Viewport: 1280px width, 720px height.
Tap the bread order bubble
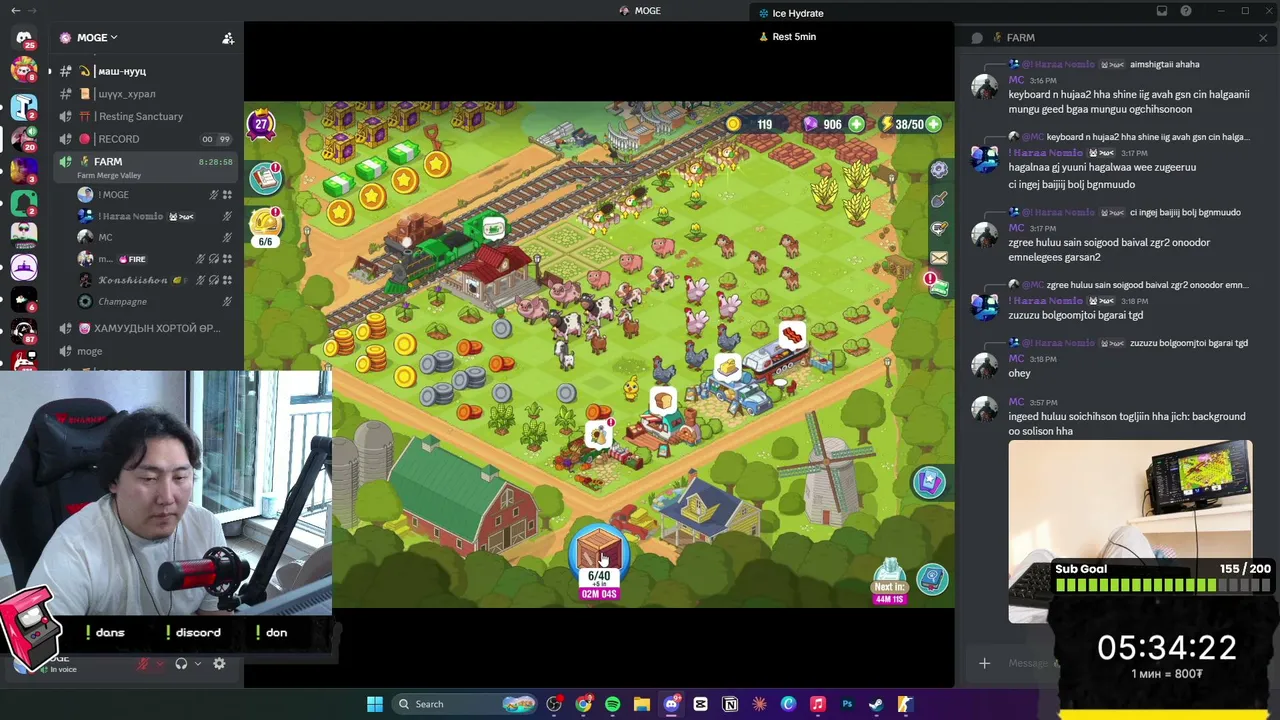coord(662,402)
